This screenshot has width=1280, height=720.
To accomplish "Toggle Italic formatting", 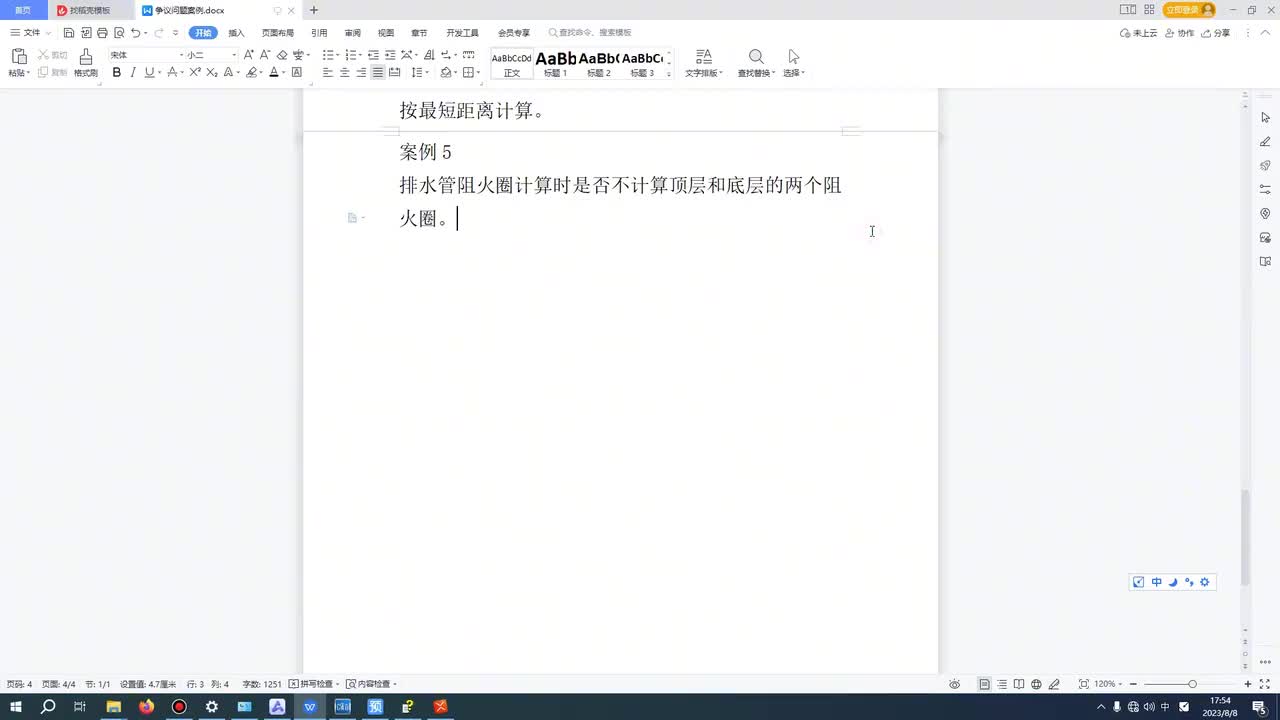I will pyautogui.click(x=133, y=73).
